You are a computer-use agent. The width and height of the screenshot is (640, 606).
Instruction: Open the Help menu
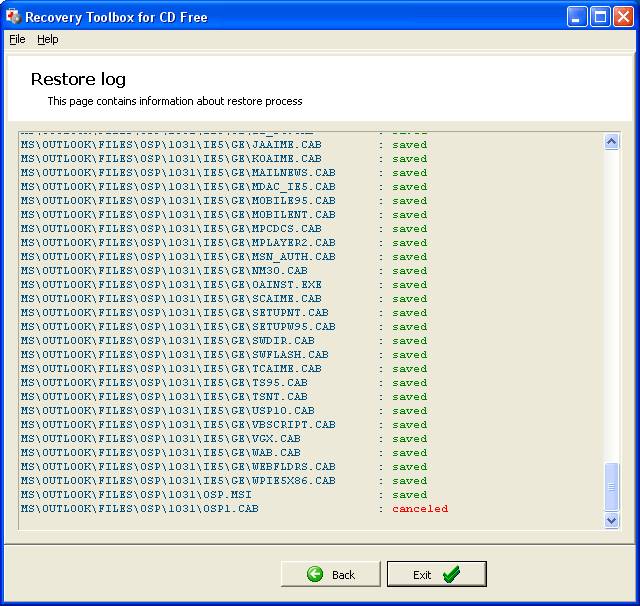(x=48, y=39)
